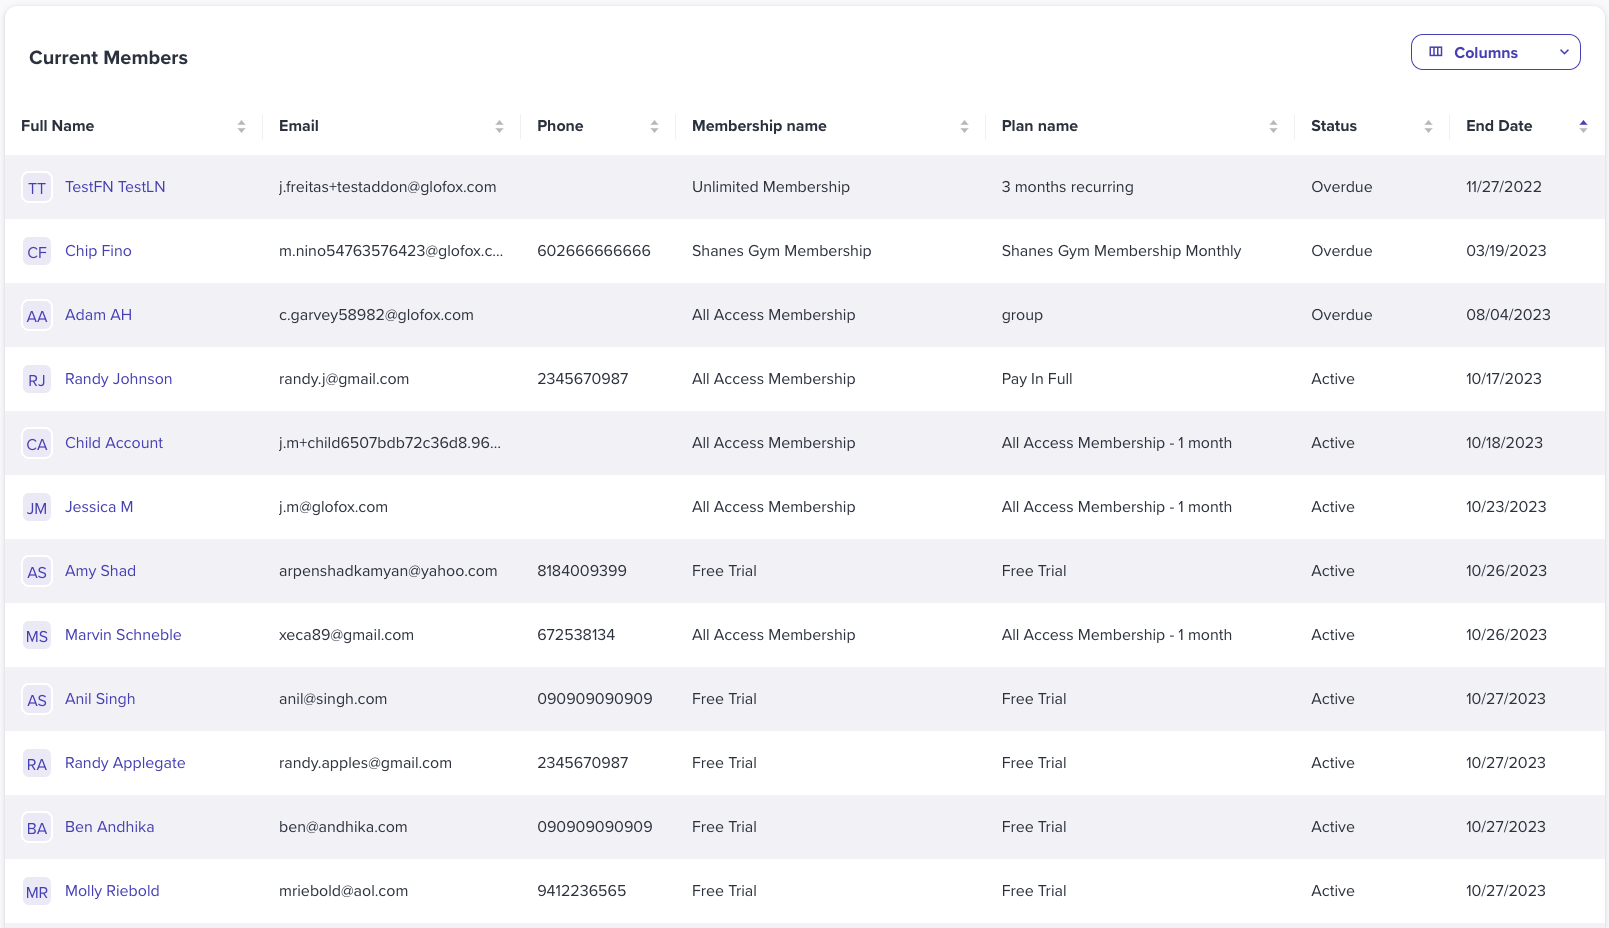1609x928 pixels.
Task: Click the BA avatar for Ben Andhika
Action: tap(37, 827)
